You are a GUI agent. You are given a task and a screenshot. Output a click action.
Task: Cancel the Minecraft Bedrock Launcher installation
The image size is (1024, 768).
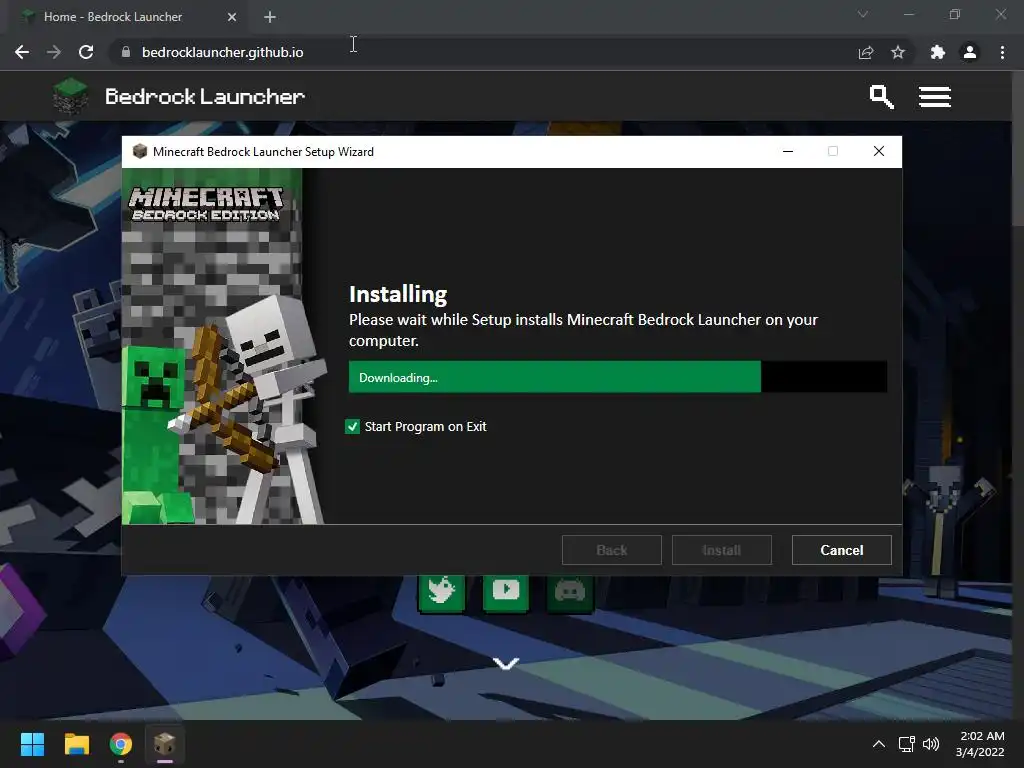841,550
